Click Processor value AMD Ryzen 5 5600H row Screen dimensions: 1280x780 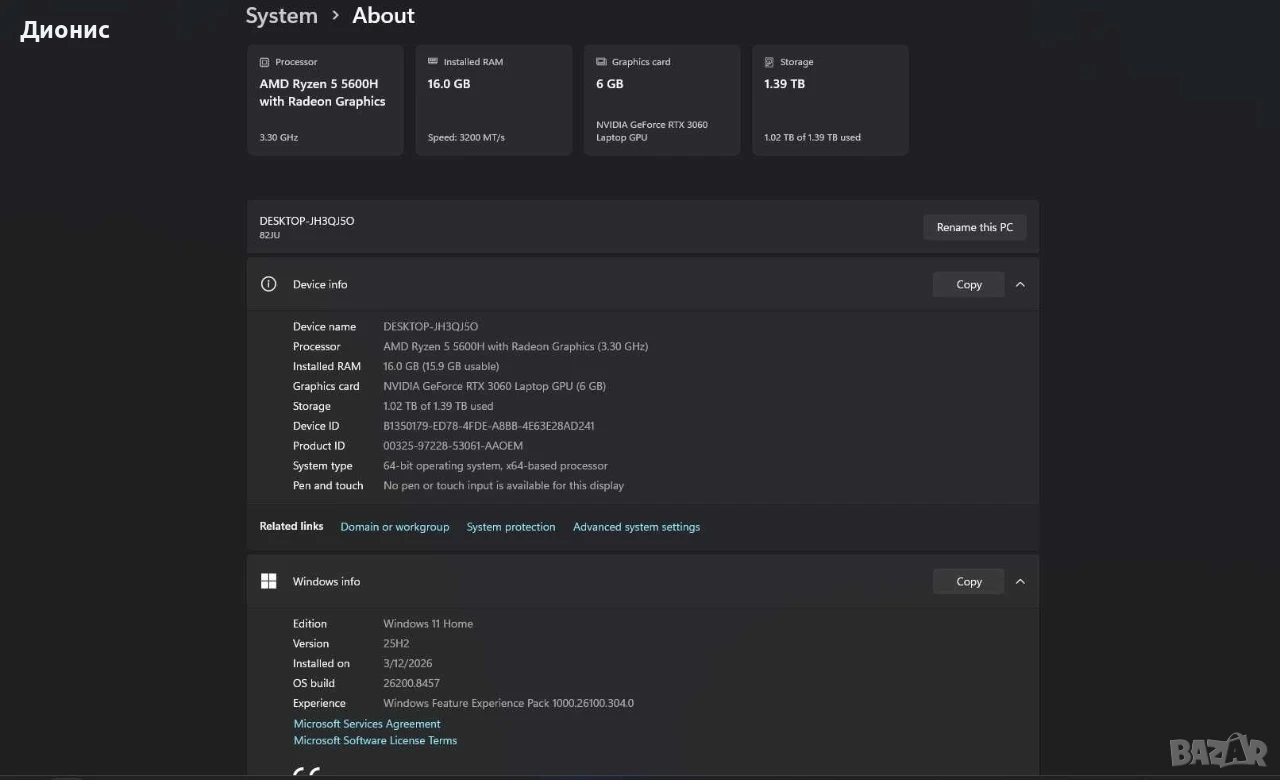(x=515, y=346)
